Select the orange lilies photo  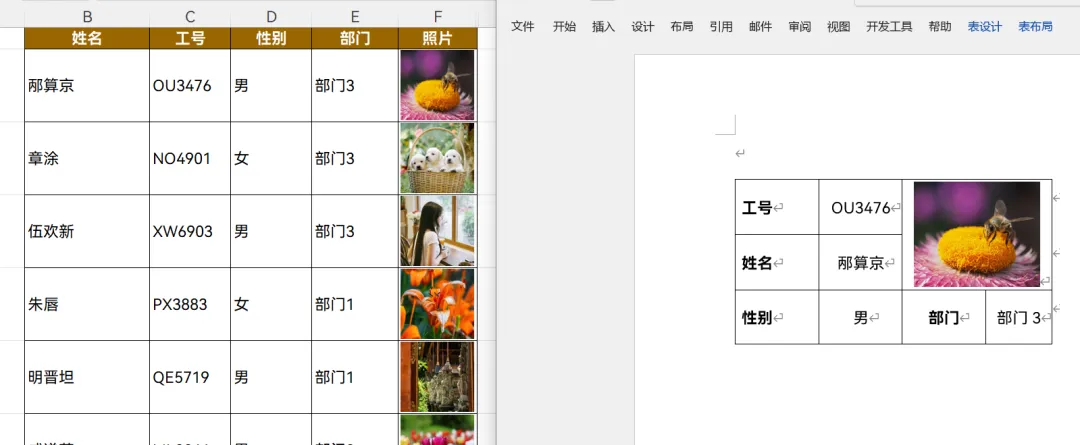pos(437,304)
